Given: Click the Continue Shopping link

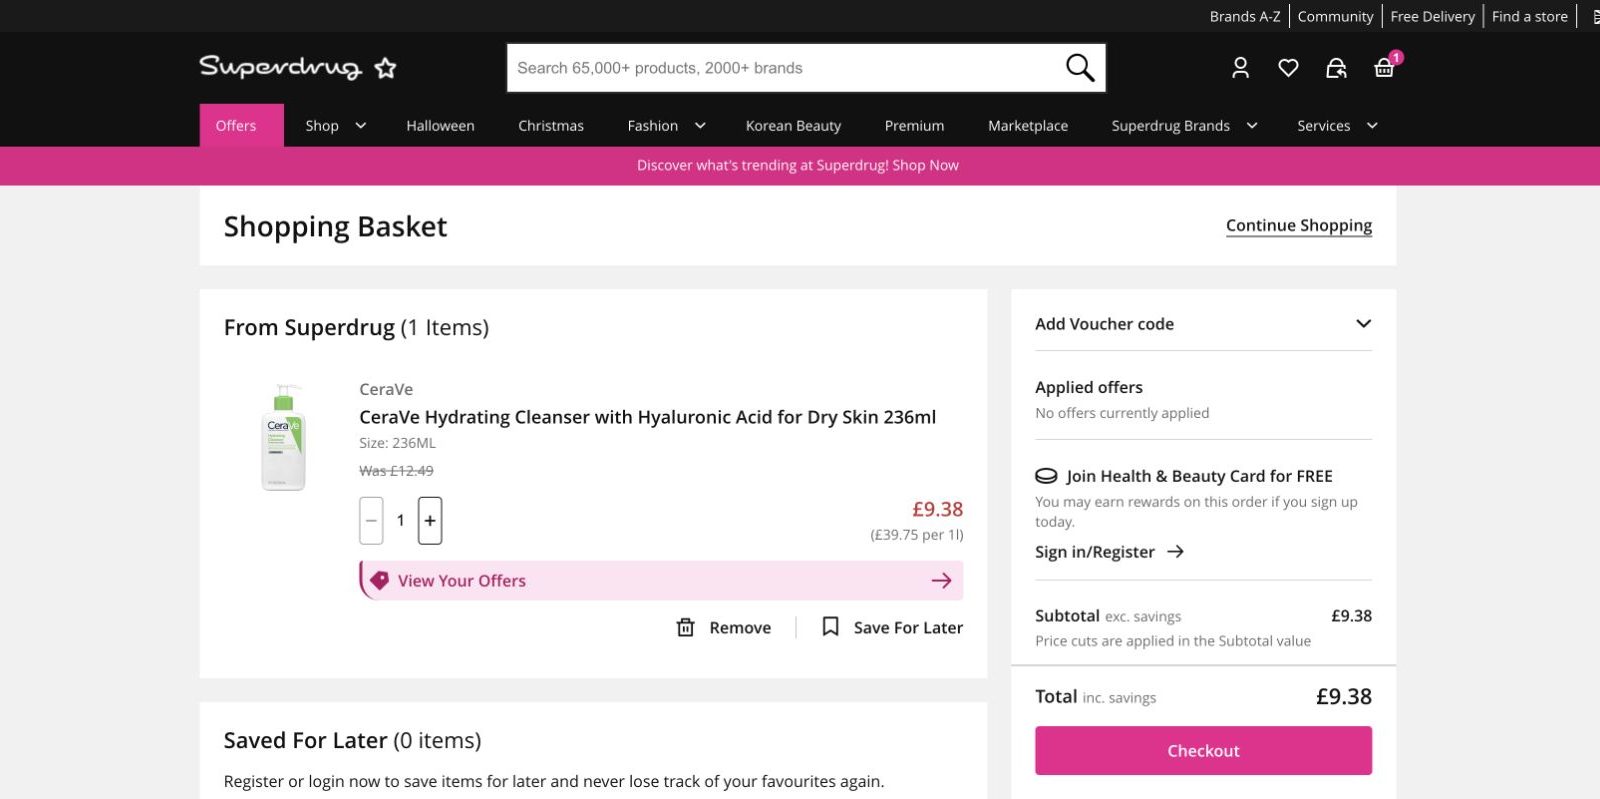Looking at the screenshot, I should [x=1299, y=226].
